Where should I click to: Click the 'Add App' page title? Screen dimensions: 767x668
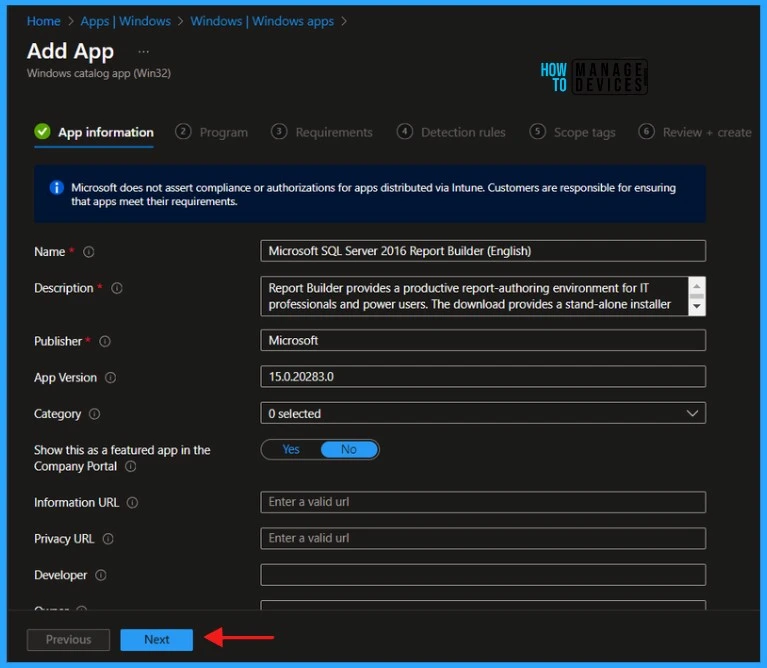point(70,51)
